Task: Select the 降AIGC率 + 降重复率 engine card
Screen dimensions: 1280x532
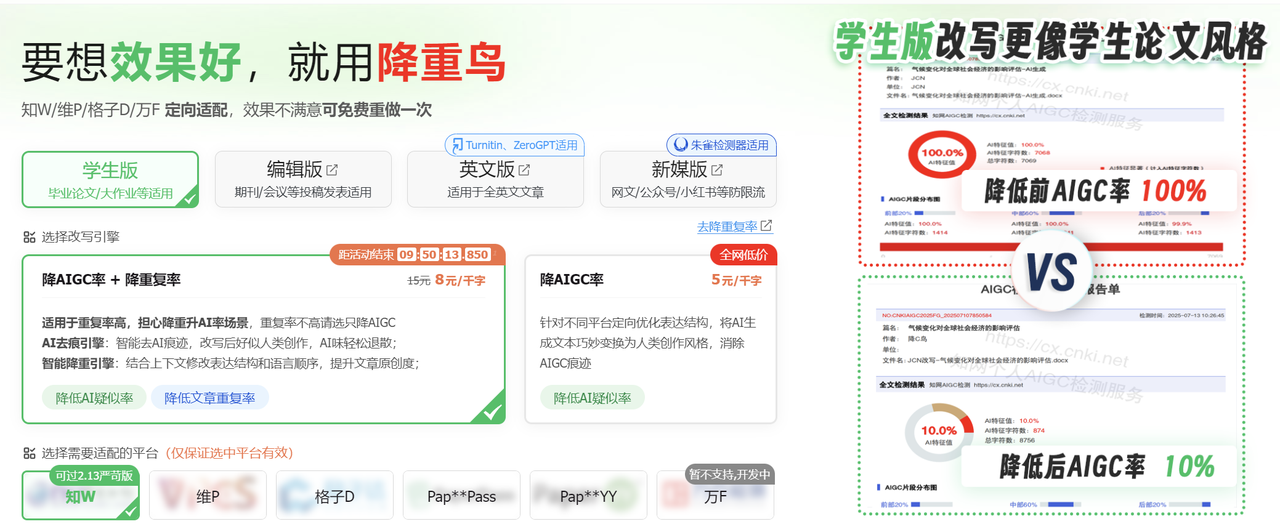Action: (x=264, y=339)
